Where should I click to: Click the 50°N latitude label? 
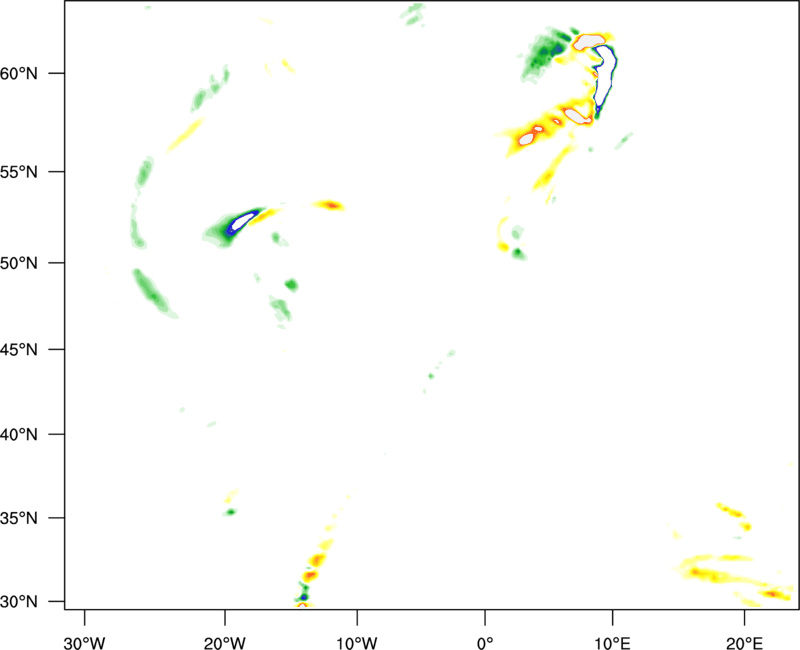point(19,263)
